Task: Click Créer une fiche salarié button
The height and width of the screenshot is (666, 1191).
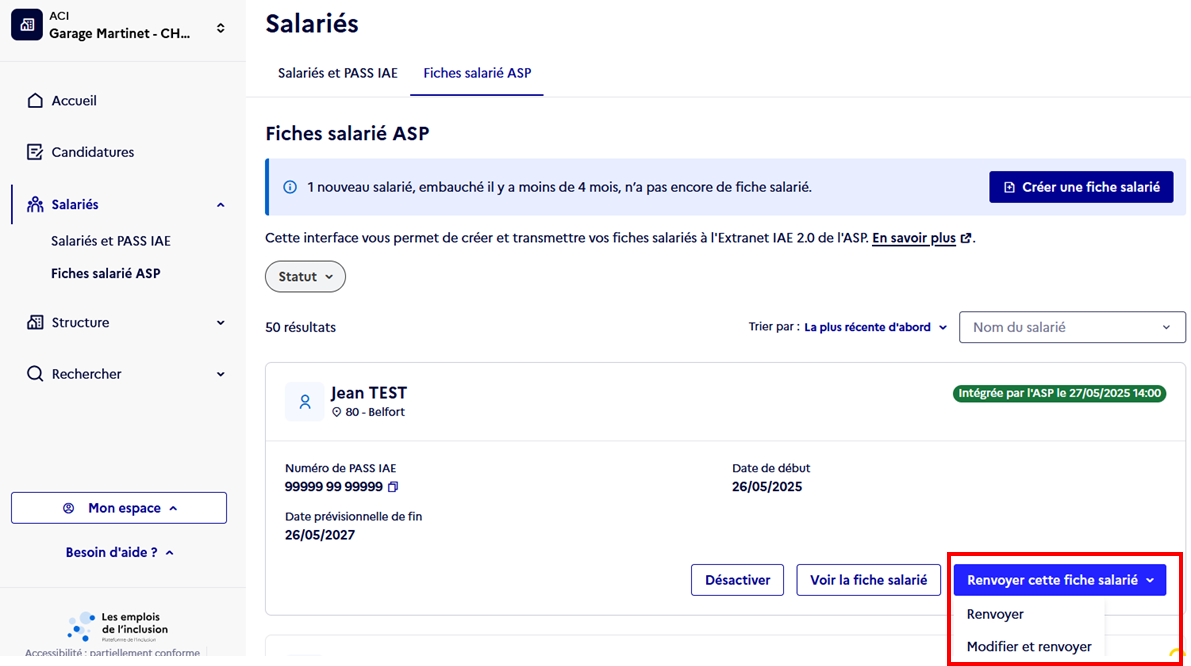Action: coord(1080,187)
